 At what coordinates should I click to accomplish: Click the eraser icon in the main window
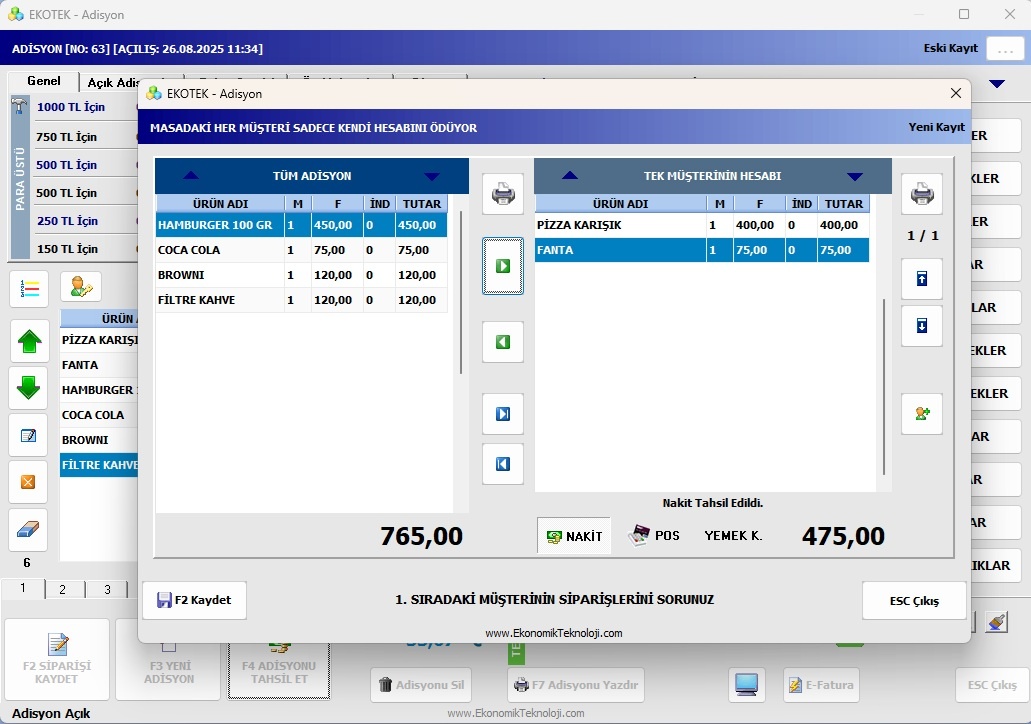coord(28,529)
